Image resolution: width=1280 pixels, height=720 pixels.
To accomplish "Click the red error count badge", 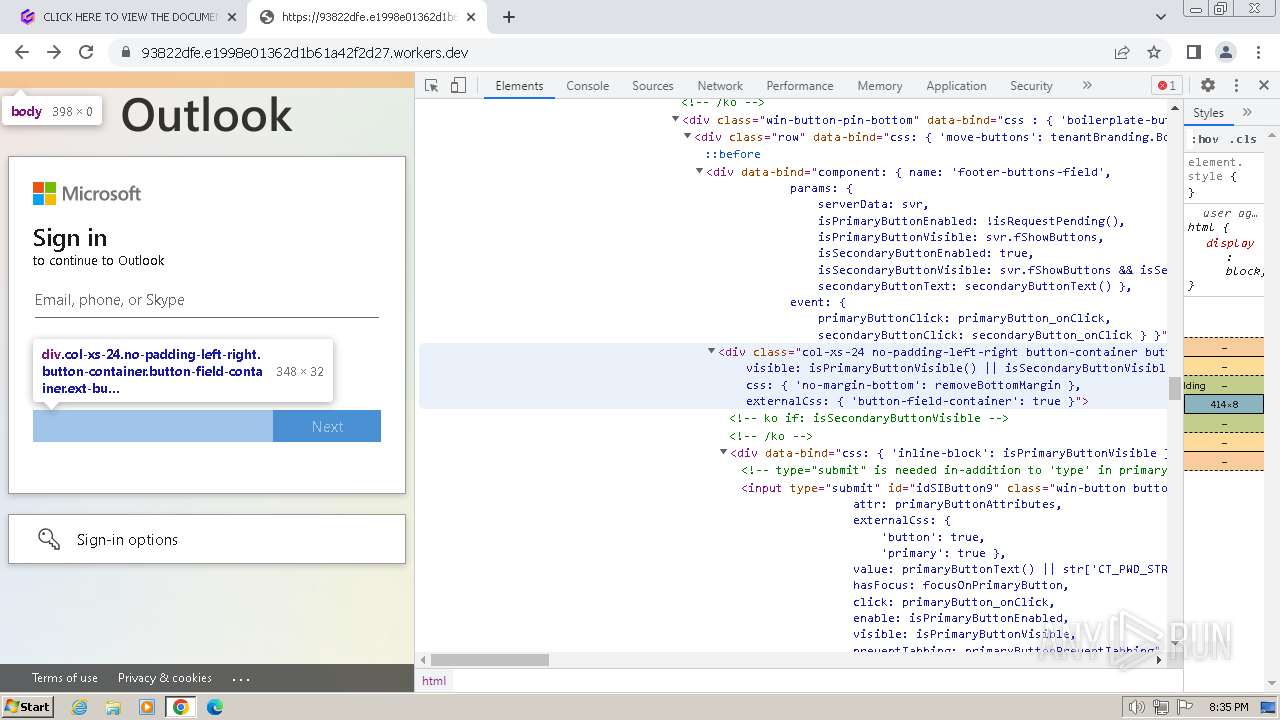I will [1166, 86].
